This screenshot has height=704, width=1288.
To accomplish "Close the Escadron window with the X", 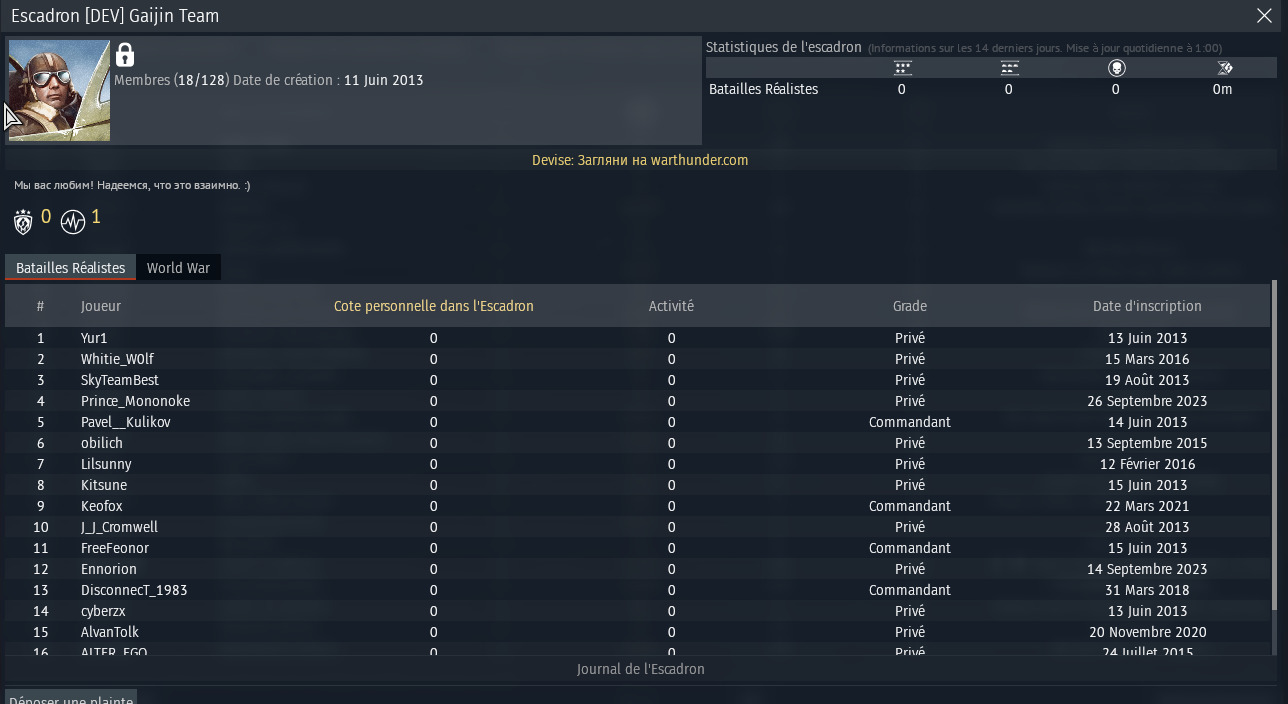I will coord(1264,15).
